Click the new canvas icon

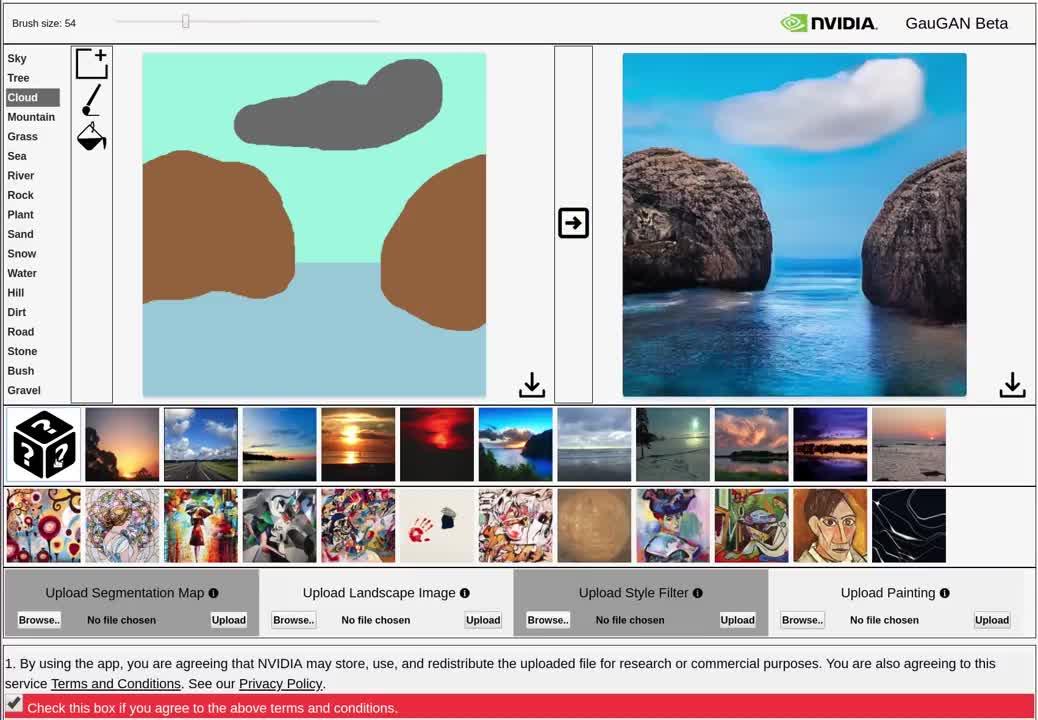pyautogui.click(x=91, y=64)
